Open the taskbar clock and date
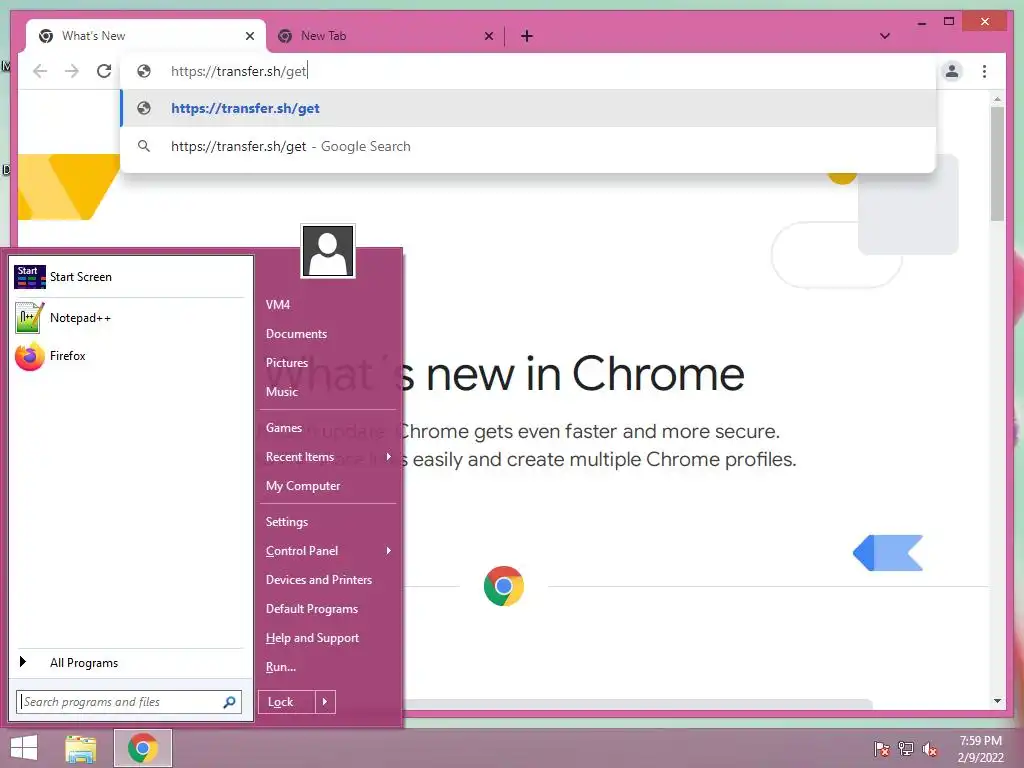The image size is (1024, 768). click(x=980, y=748)
